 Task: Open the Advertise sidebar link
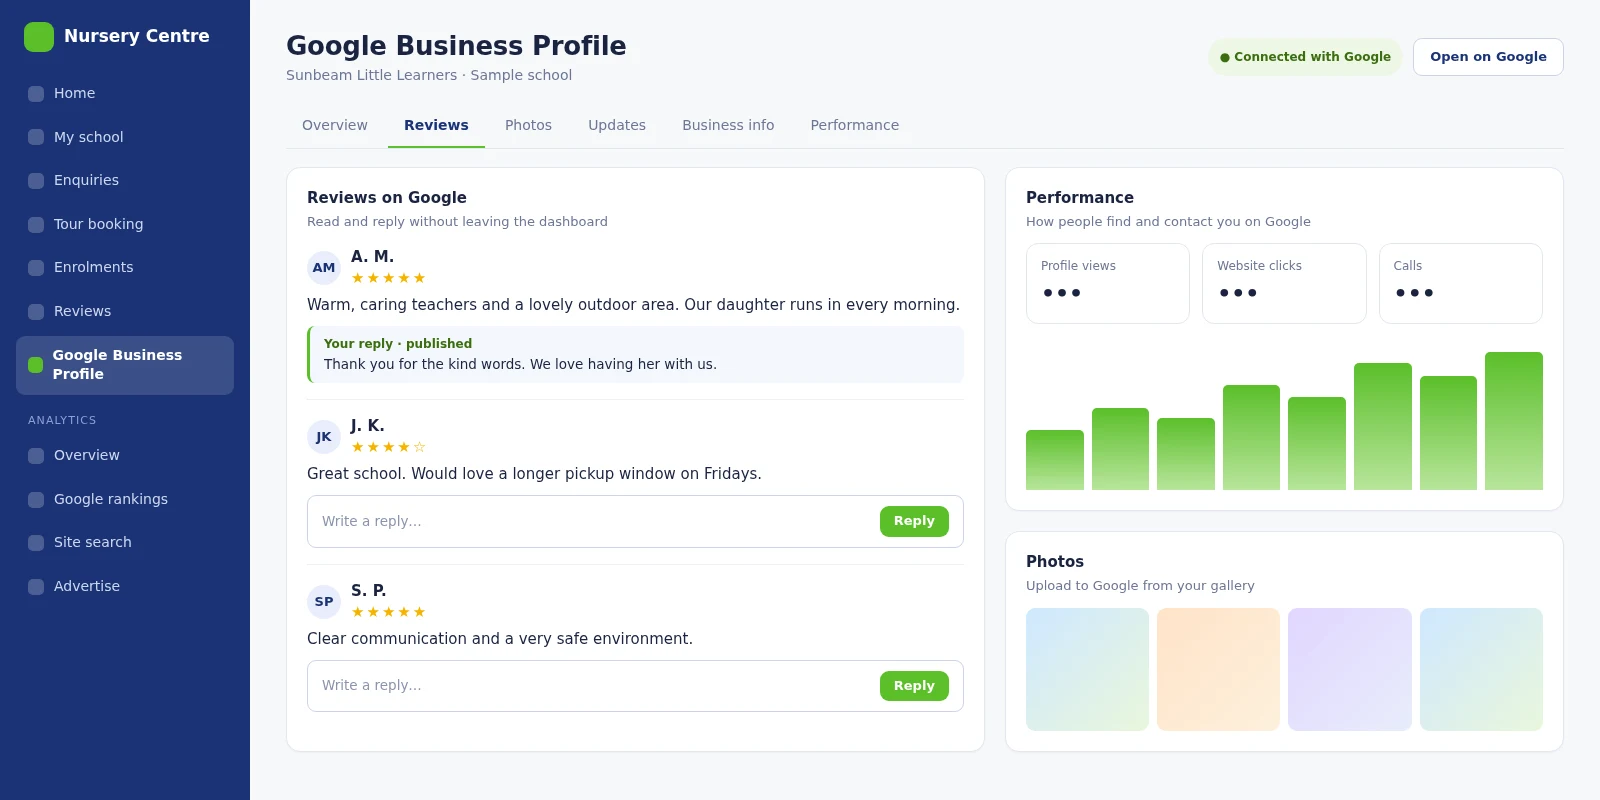(125, 587)
